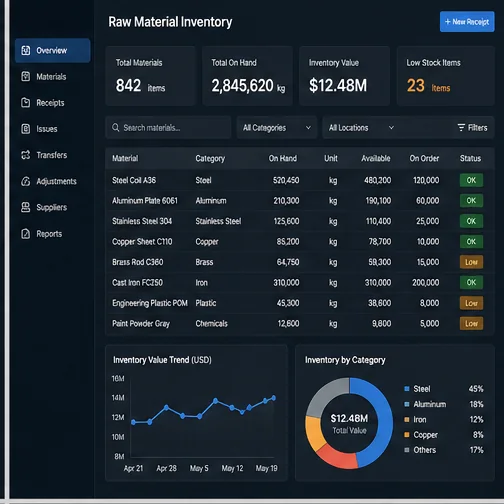The width and height of the screenshot is (504, 504).
Task: Click the last trend chart data point
Action: tap(274, 398)
